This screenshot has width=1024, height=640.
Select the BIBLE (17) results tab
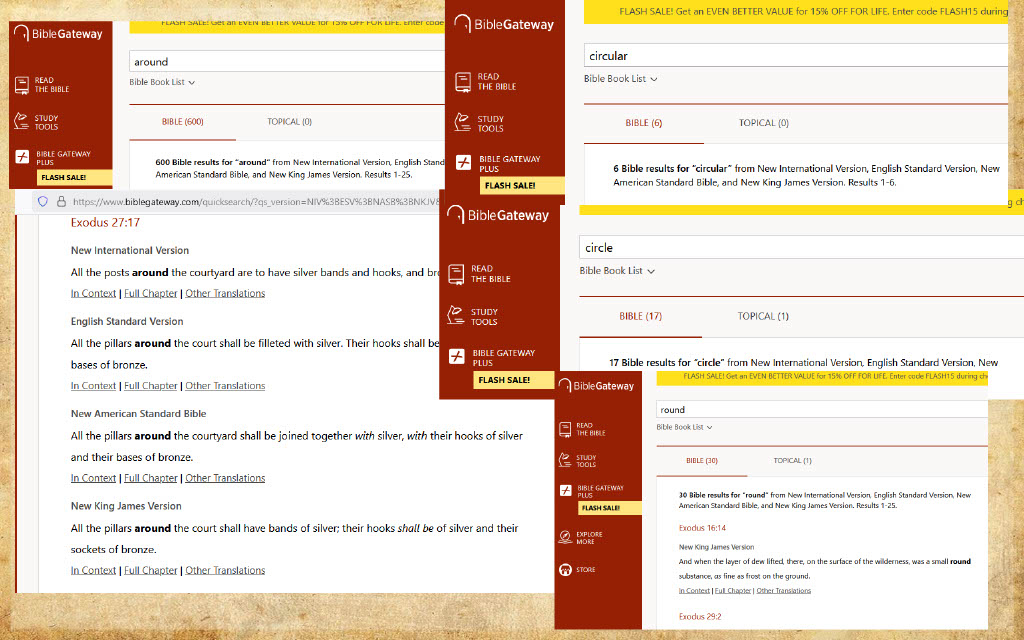click(x=641, y=316)
